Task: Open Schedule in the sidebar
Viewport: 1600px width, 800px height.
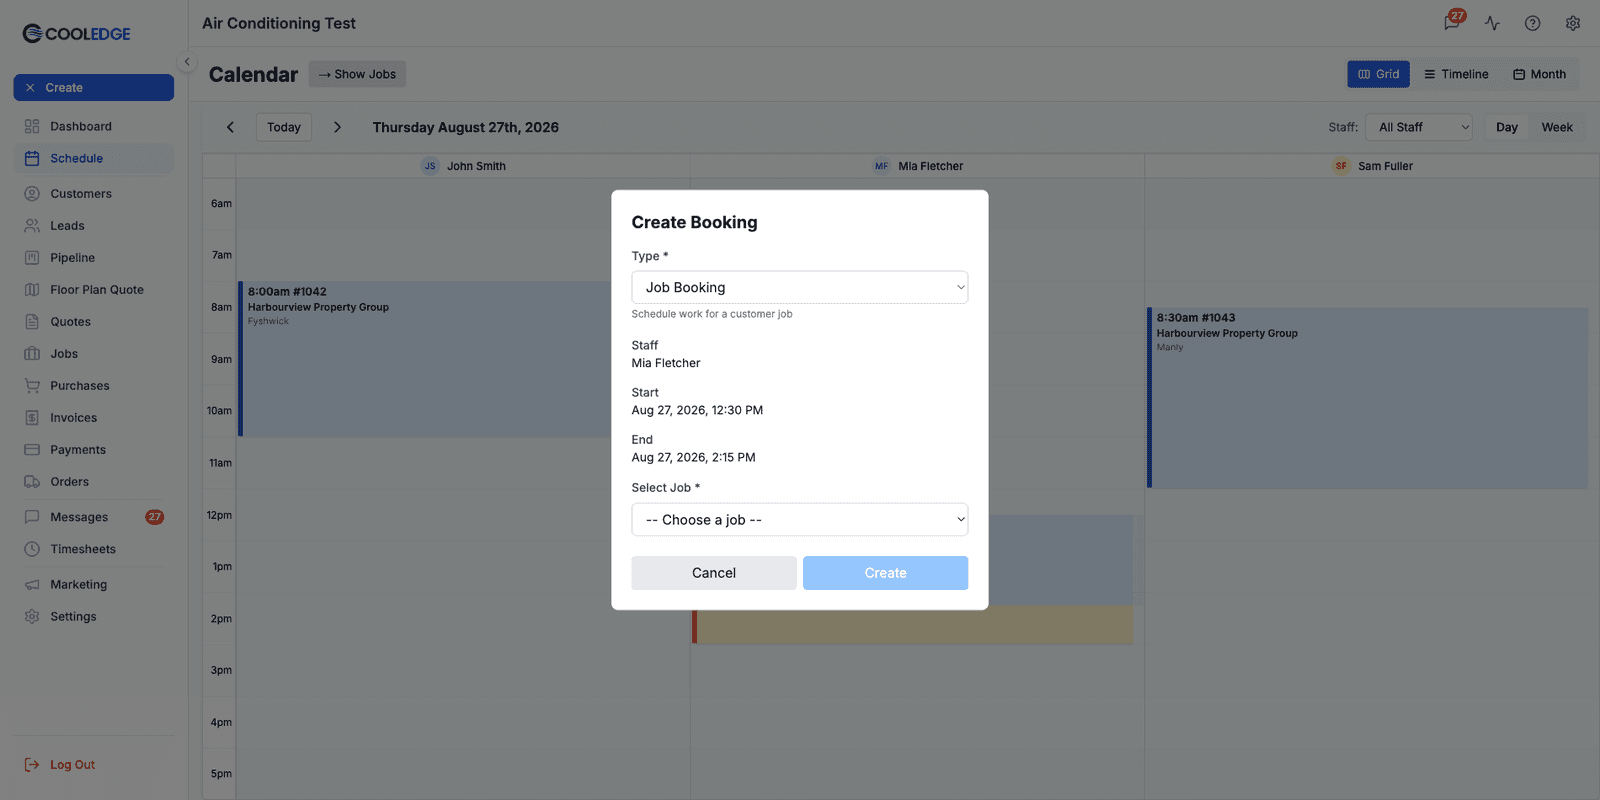Action: 94,158
